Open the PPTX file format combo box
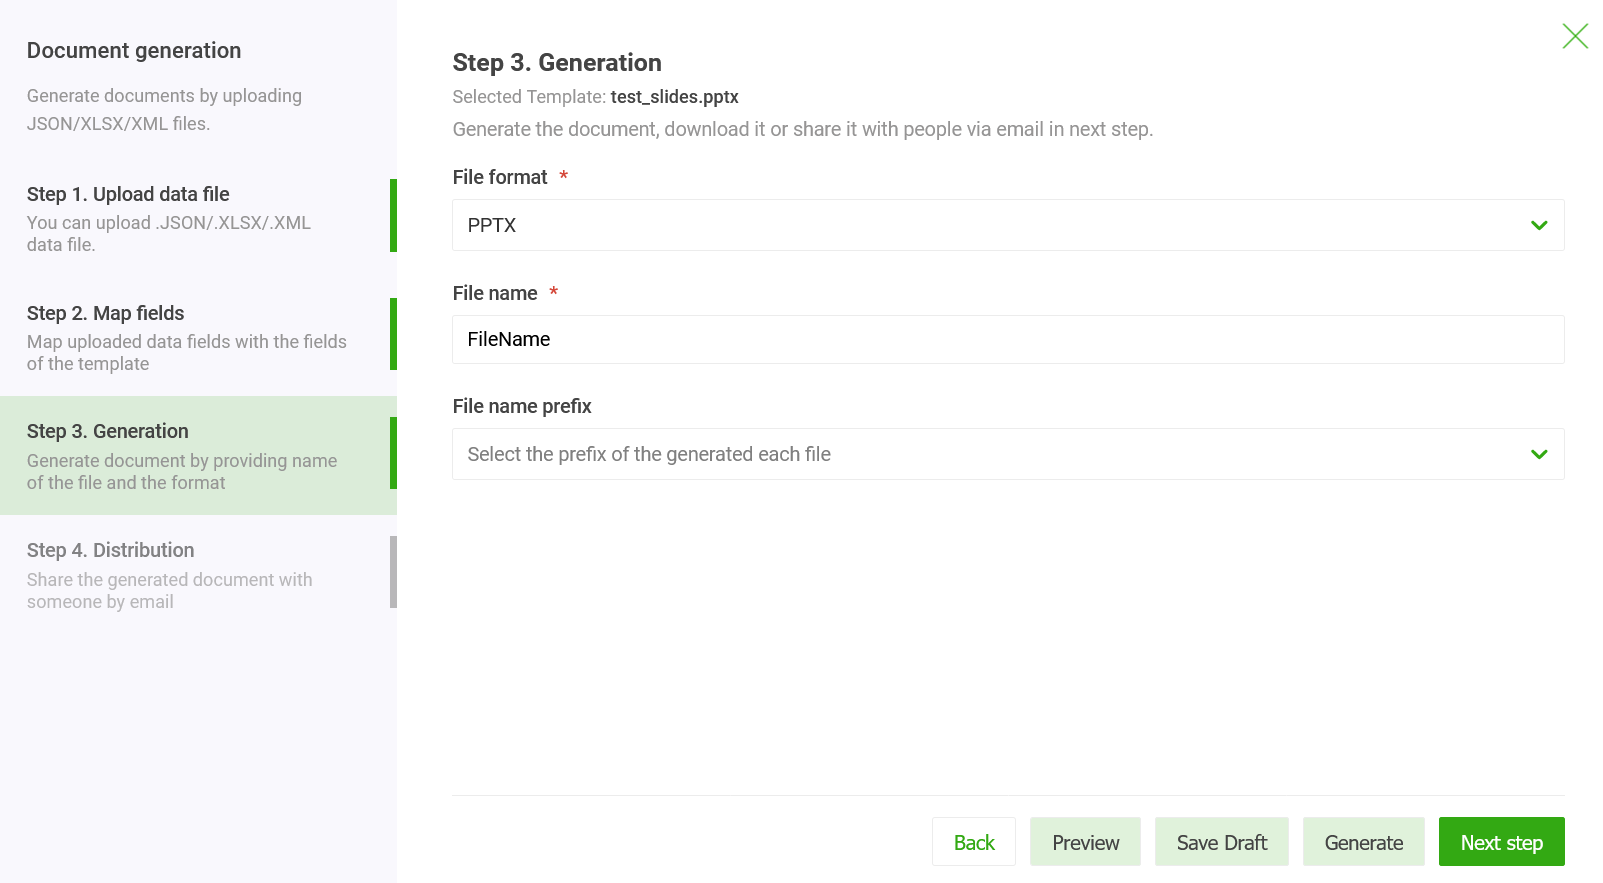1603x883 pixels. pos(990,225)
